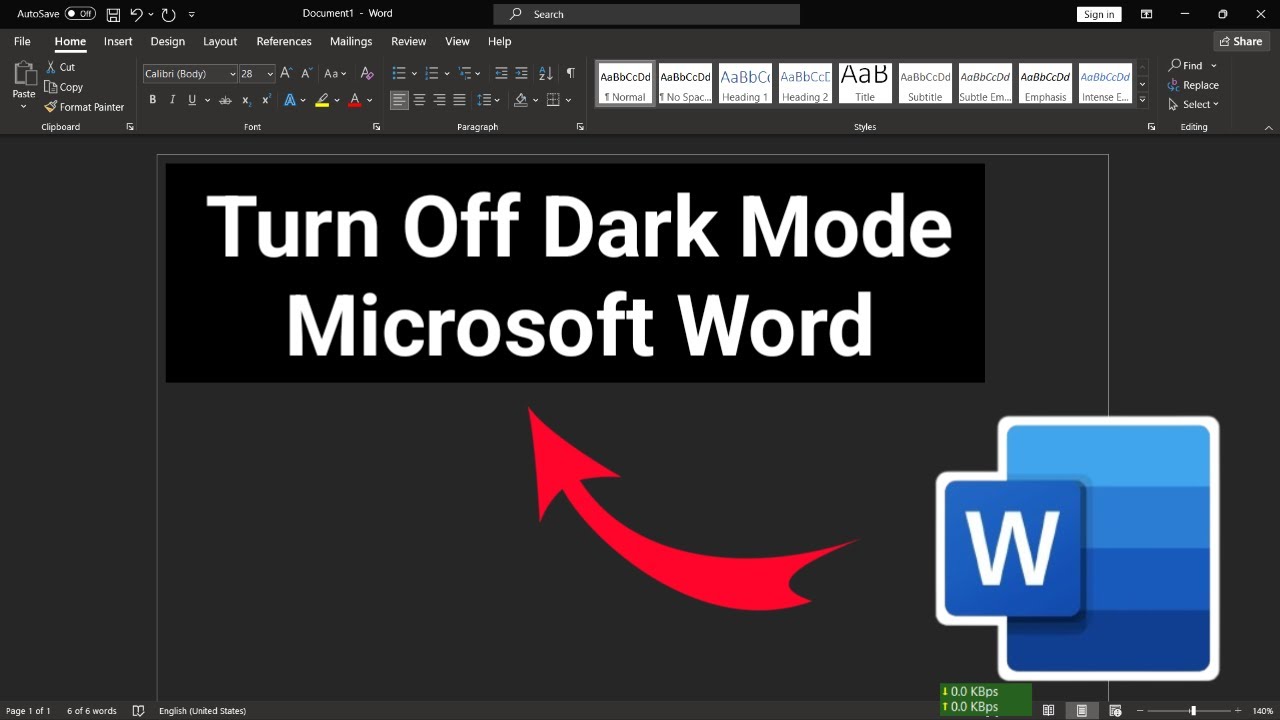Click the Undo arrow icon
This screenshot has width=1280, height=720.
136,14
